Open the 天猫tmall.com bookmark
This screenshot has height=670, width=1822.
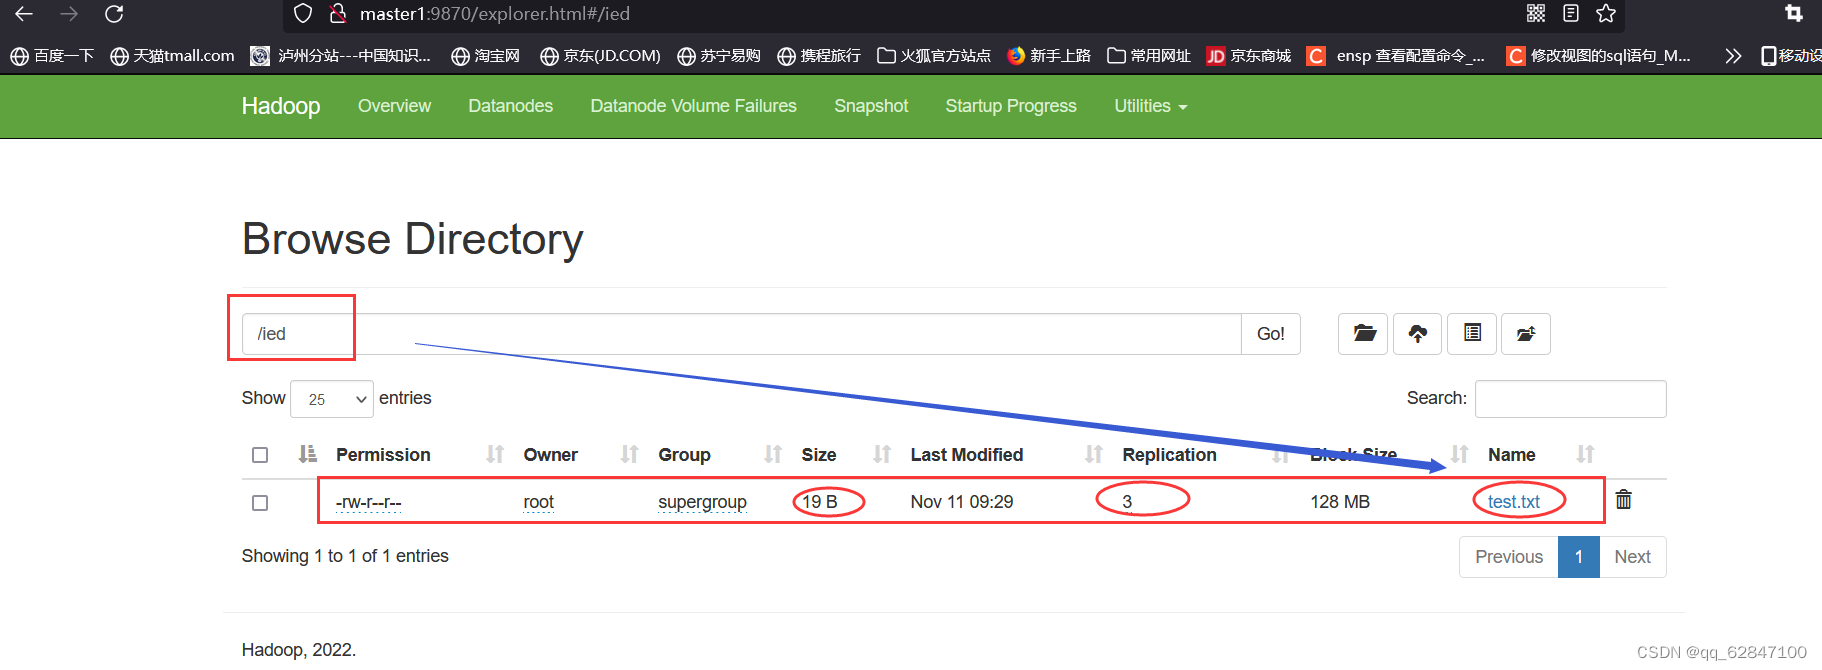[x=172, y=56]
